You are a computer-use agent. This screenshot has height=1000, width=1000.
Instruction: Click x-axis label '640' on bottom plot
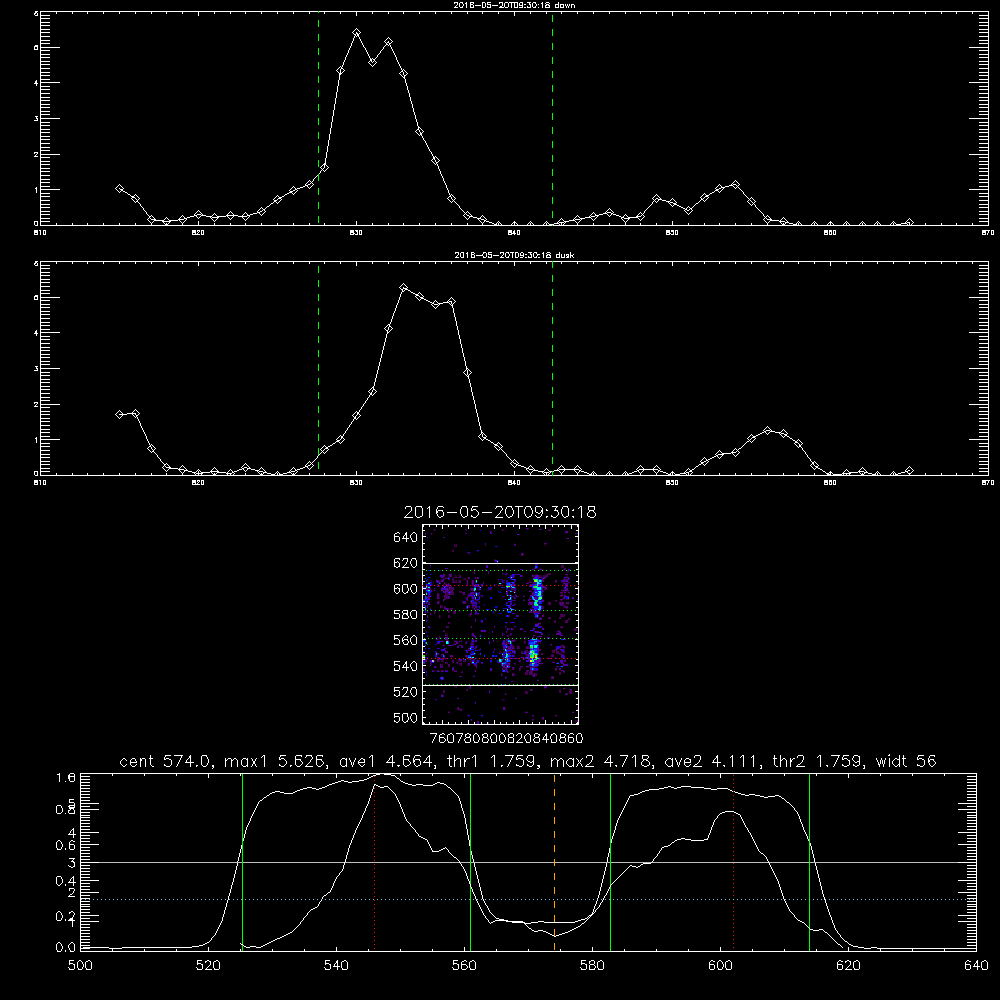tap(976, 966)
